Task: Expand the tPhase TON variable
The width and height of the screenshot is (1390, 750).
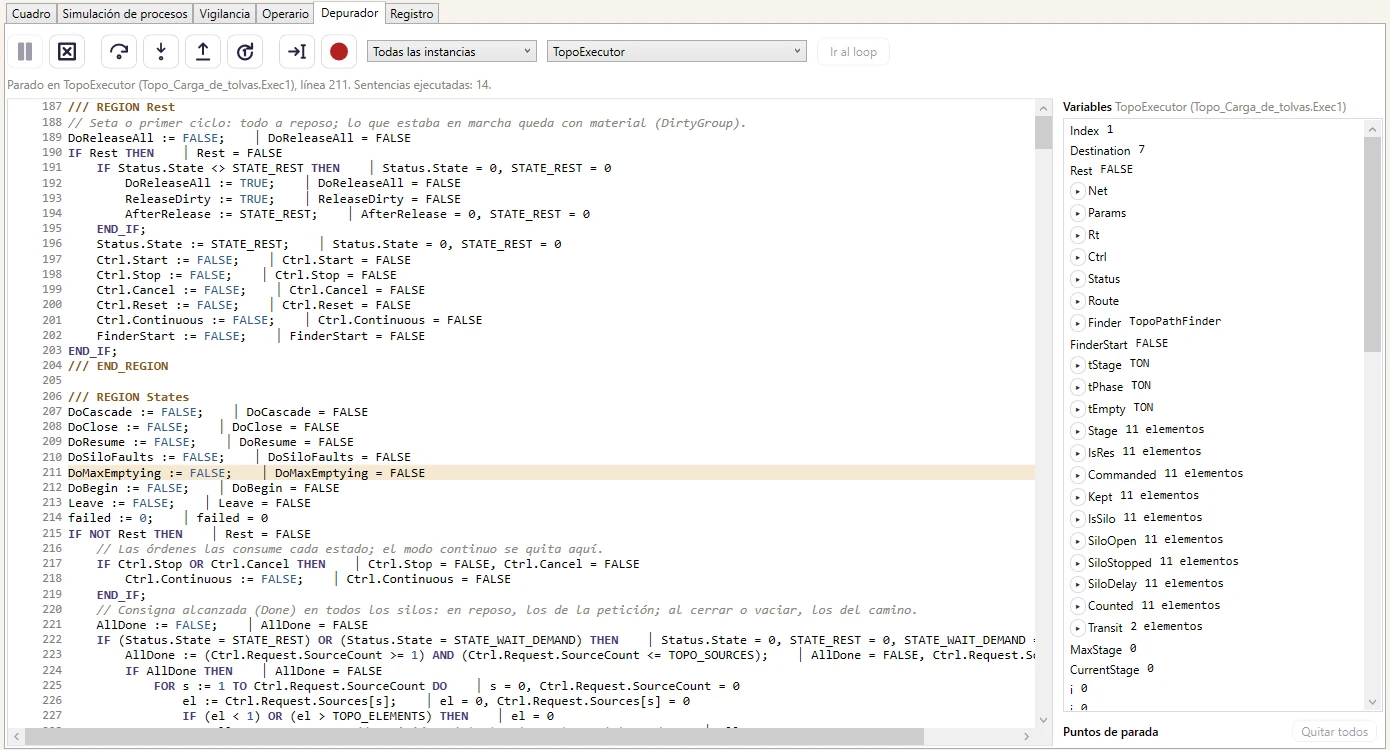Action: tap(1078, 387)
